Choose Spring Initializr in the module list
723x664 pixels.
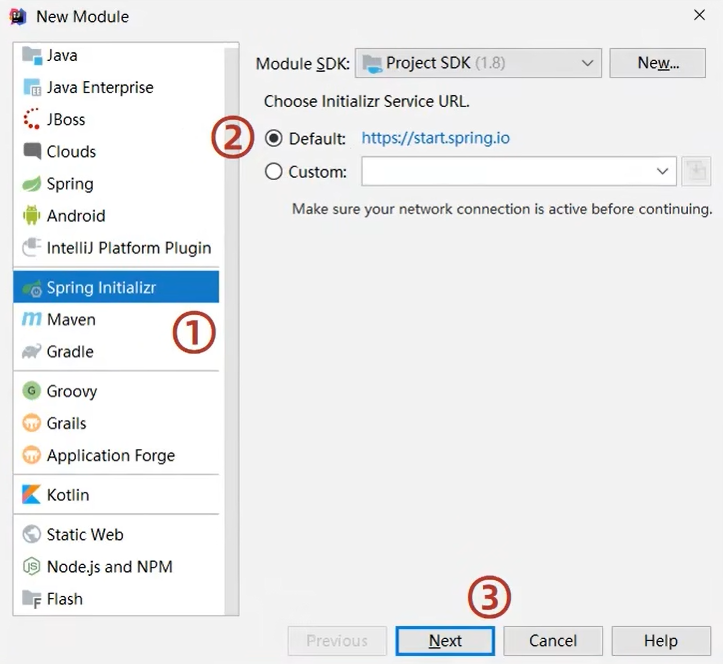coord(116,287)
